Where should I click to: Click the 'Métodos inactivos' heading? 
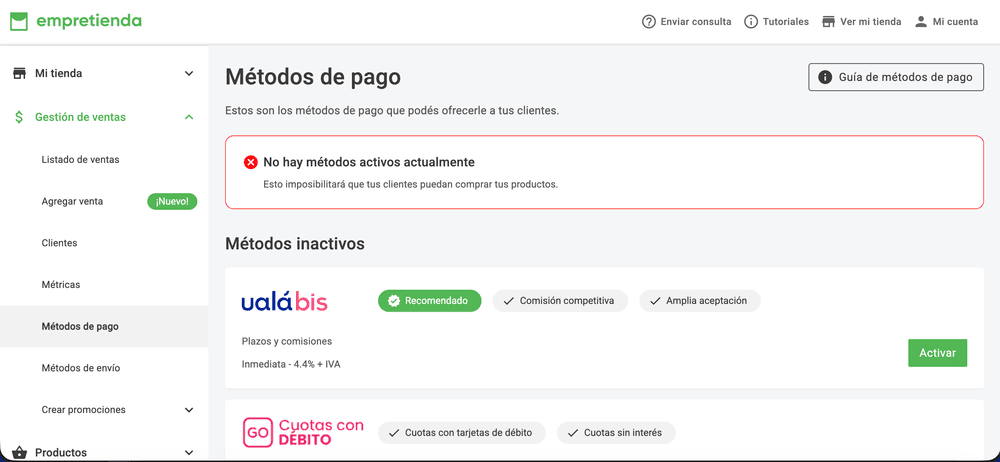(x=295, y=244)
